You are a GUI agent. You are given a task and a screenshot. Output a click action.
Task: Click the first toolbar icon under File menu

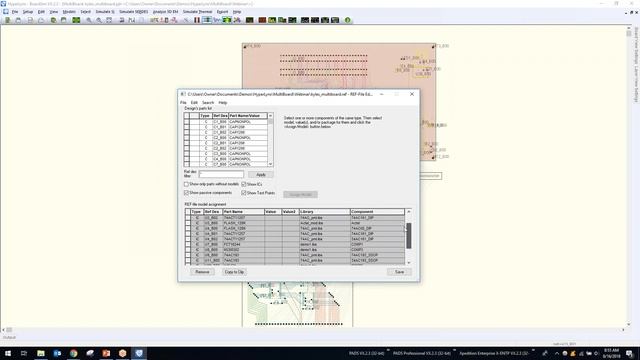tap(8, 20)
